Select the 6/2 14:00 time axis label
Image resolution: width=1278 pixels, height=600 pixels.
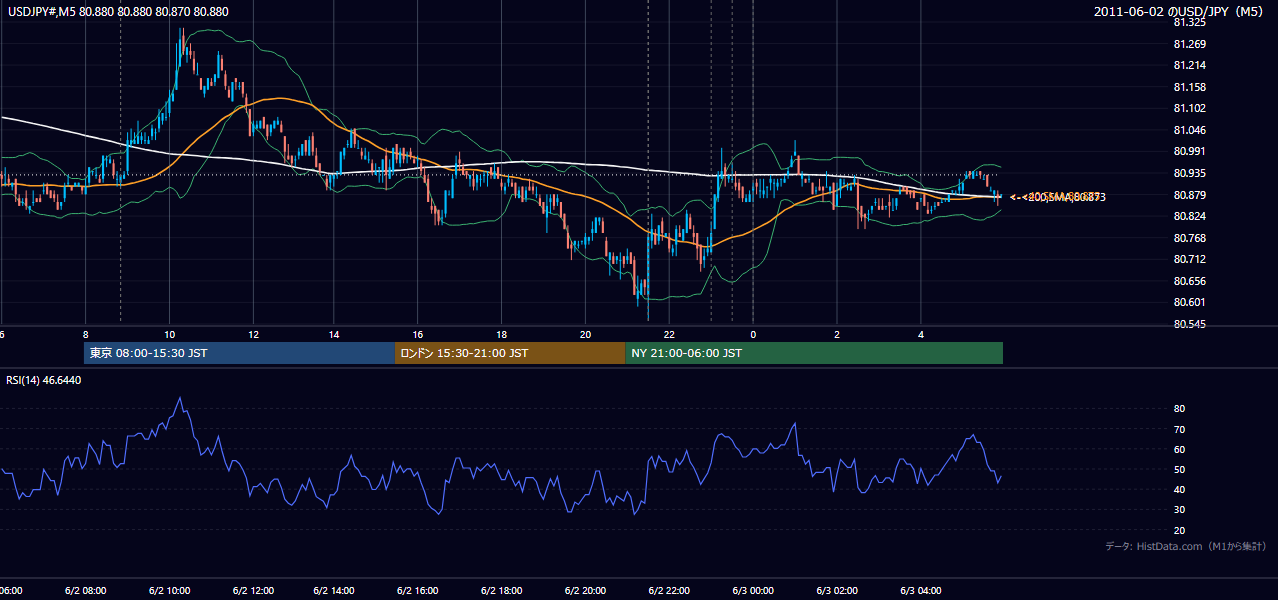pos(335,591)
